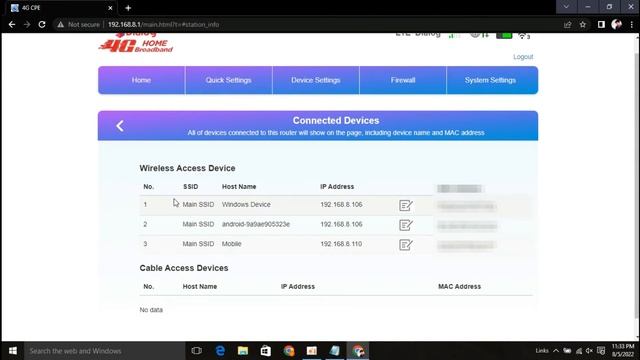The image size is (640, 360).
Task: Select the android-9a9ae905323e host name
Action: click(x=256, y=224)
